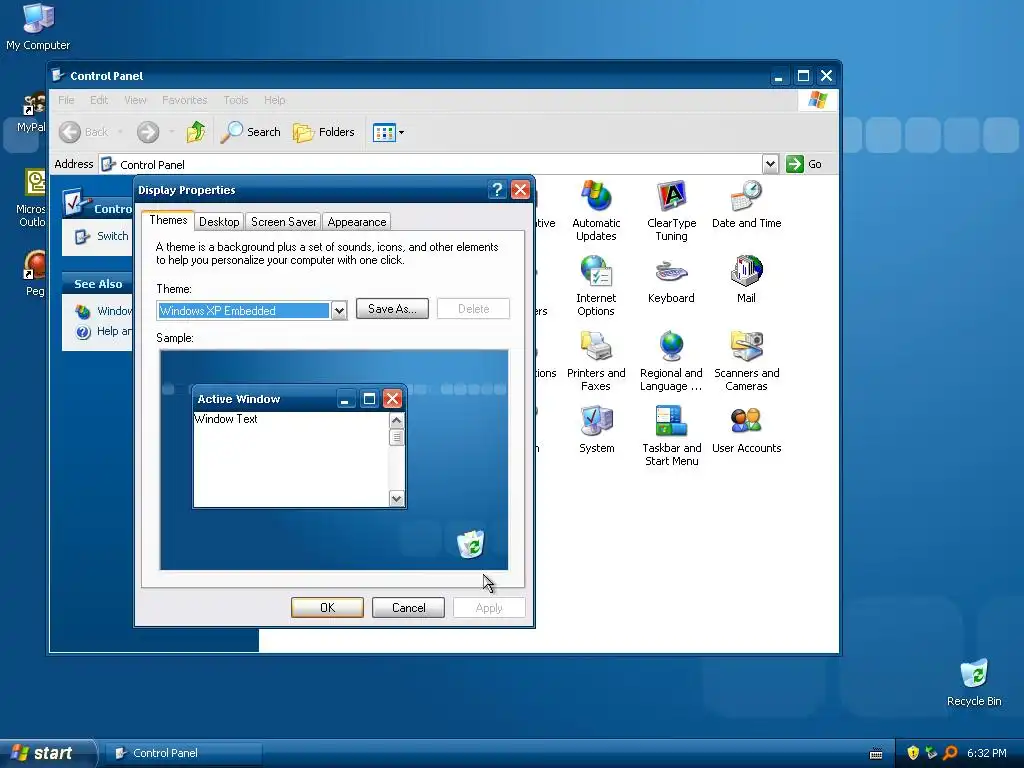Open the User Accounts icon
The width and height of the screenshot is (1024, 768).
tap(746, 430)
